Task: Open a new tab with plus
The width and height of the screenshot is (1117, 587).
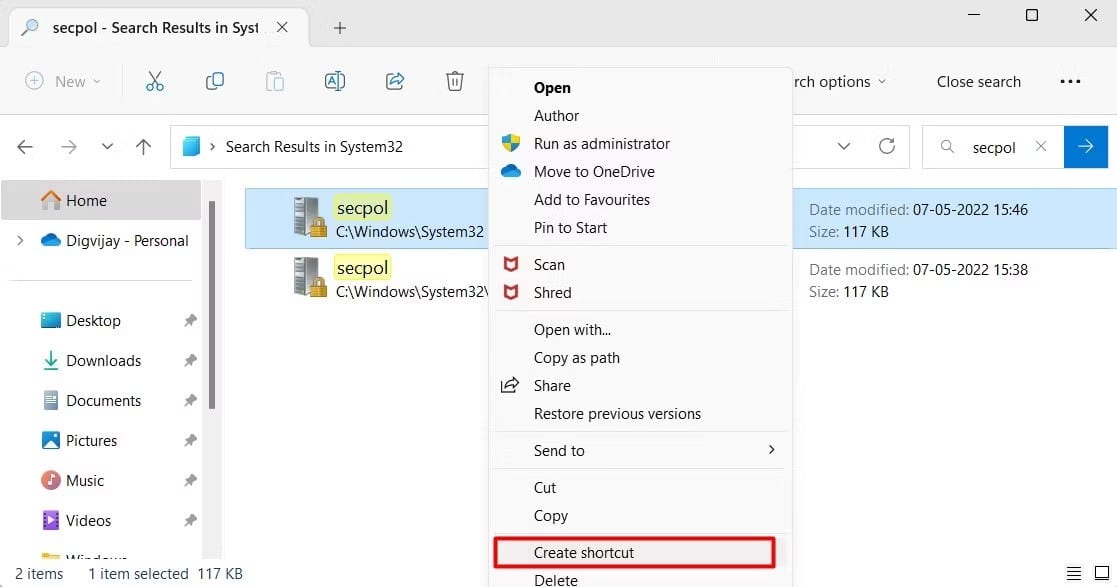Action: (340, 28)
